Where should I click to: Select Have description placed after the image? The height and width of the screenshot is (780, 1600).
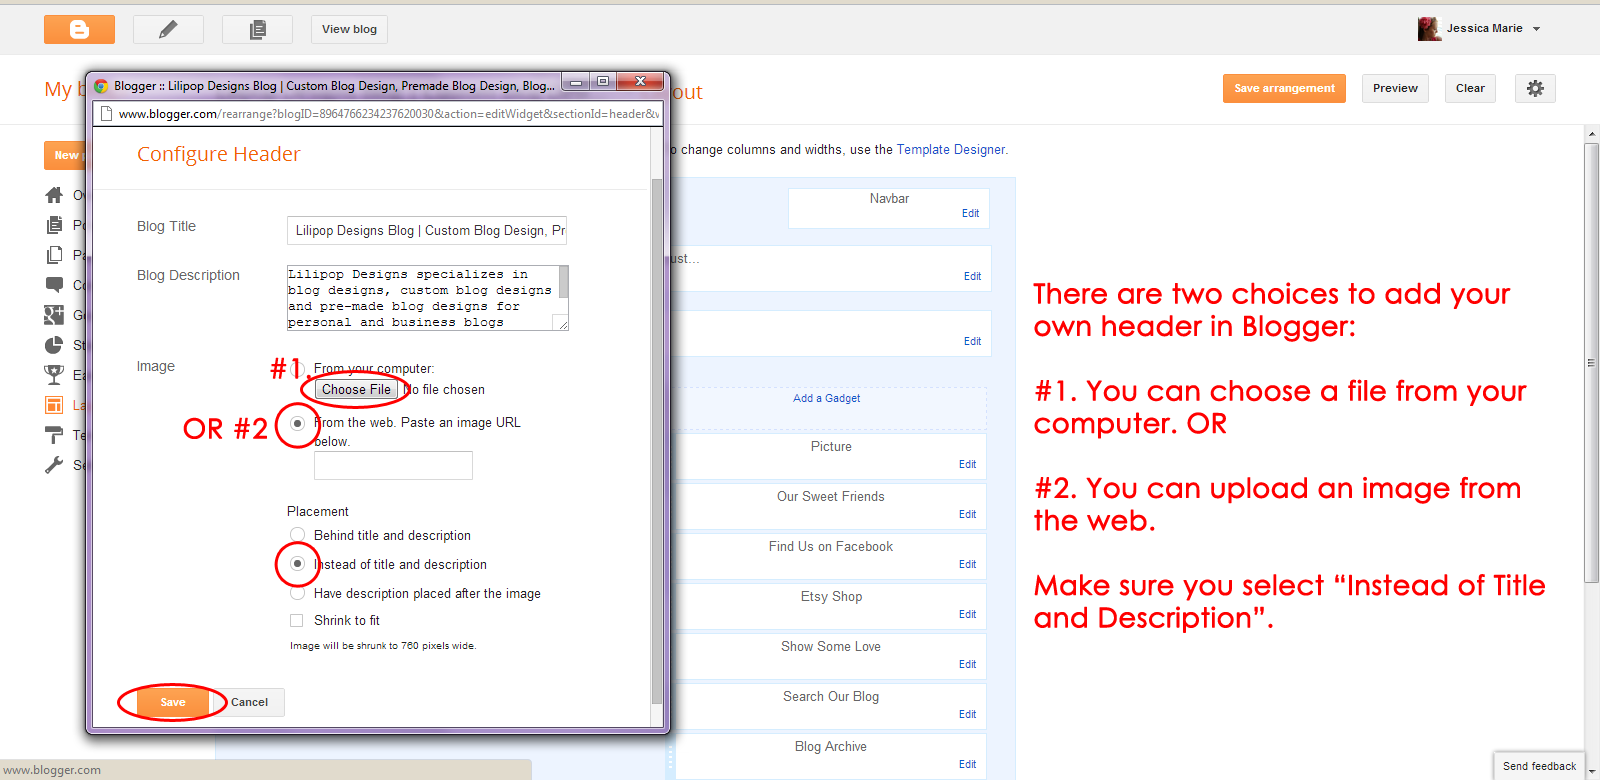(x=297, y=593)
